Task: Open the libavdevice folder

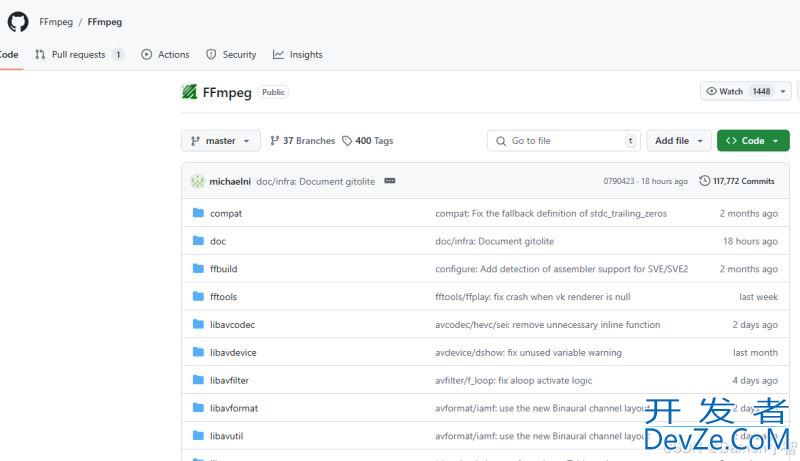Action: [233, 352]
